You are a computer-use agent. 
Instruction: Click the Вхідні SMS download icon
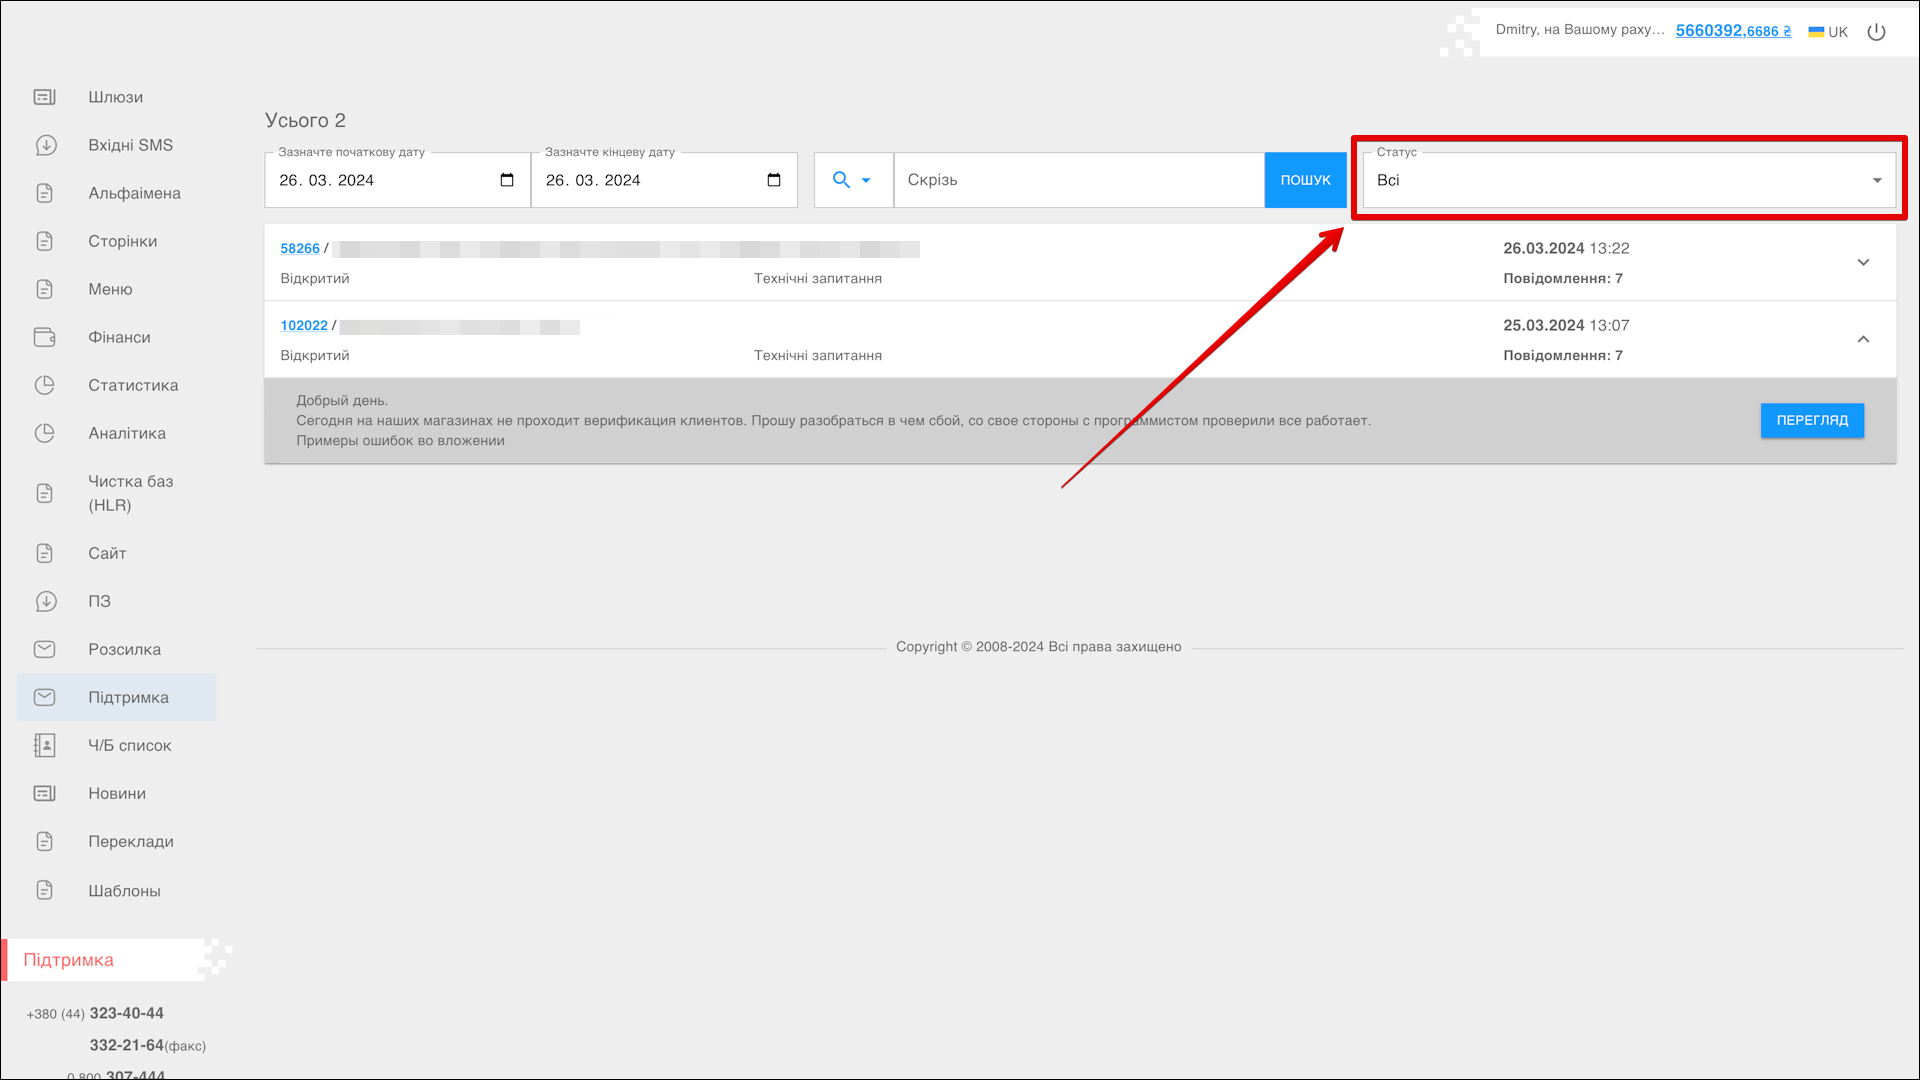(x=45, y=145)
